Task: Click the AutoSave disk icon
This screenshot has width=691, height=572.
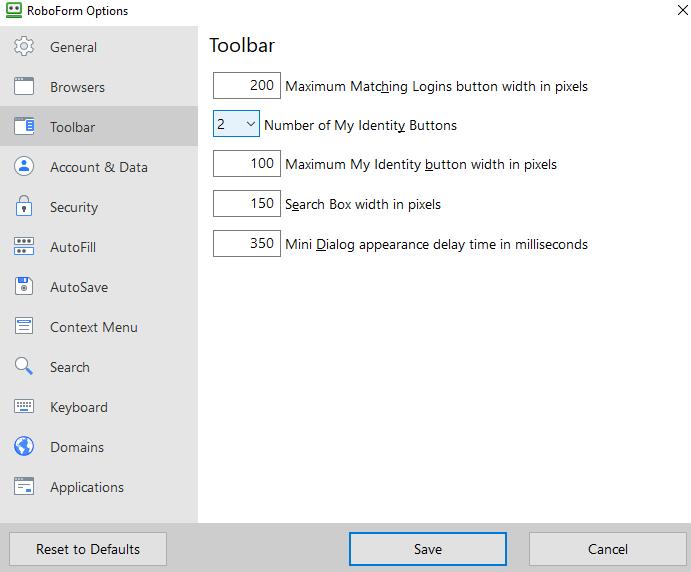Action: pos(24,287)
